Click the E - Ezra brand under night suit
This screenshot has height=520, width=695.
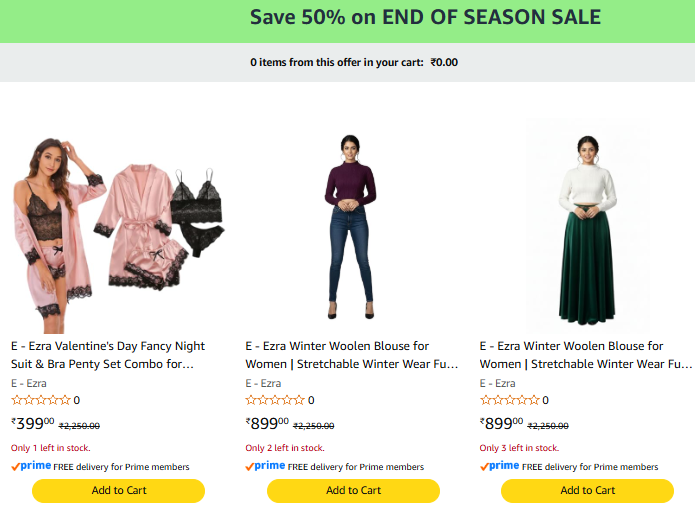click(29, 383)
